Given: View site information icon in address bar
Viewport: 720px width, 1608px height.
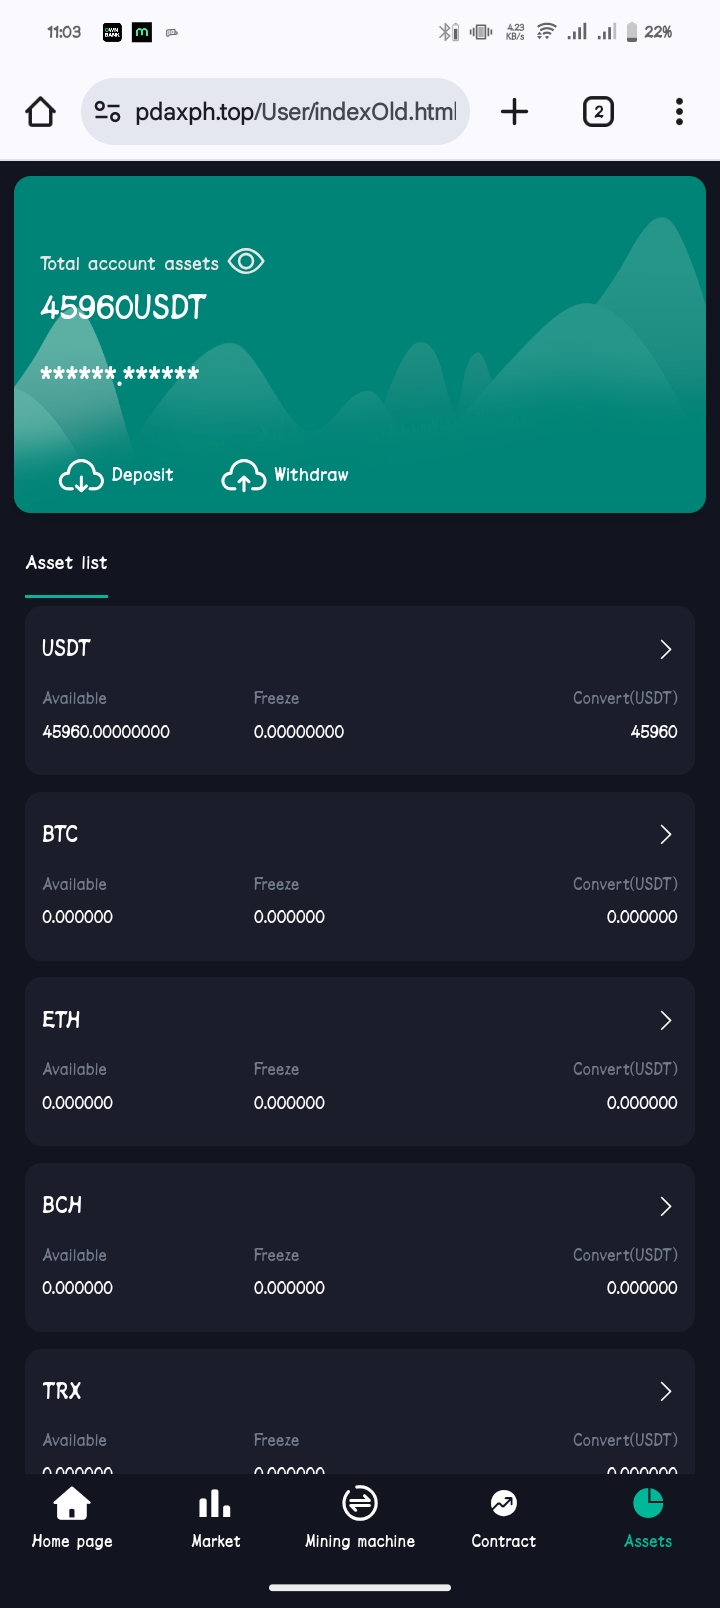Looking at the screenshot, I should click(x=108, y=112).
